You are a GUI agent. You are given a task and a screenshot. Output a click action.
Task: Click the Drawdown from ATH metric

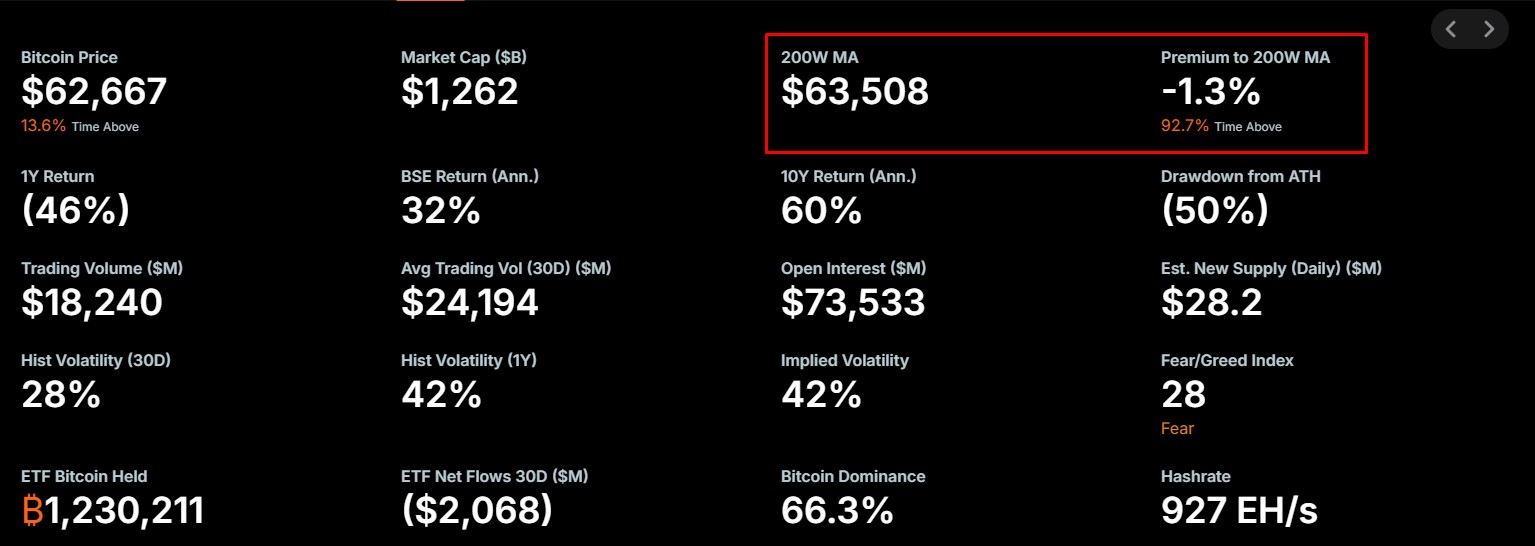click(x=1241, y=198)
